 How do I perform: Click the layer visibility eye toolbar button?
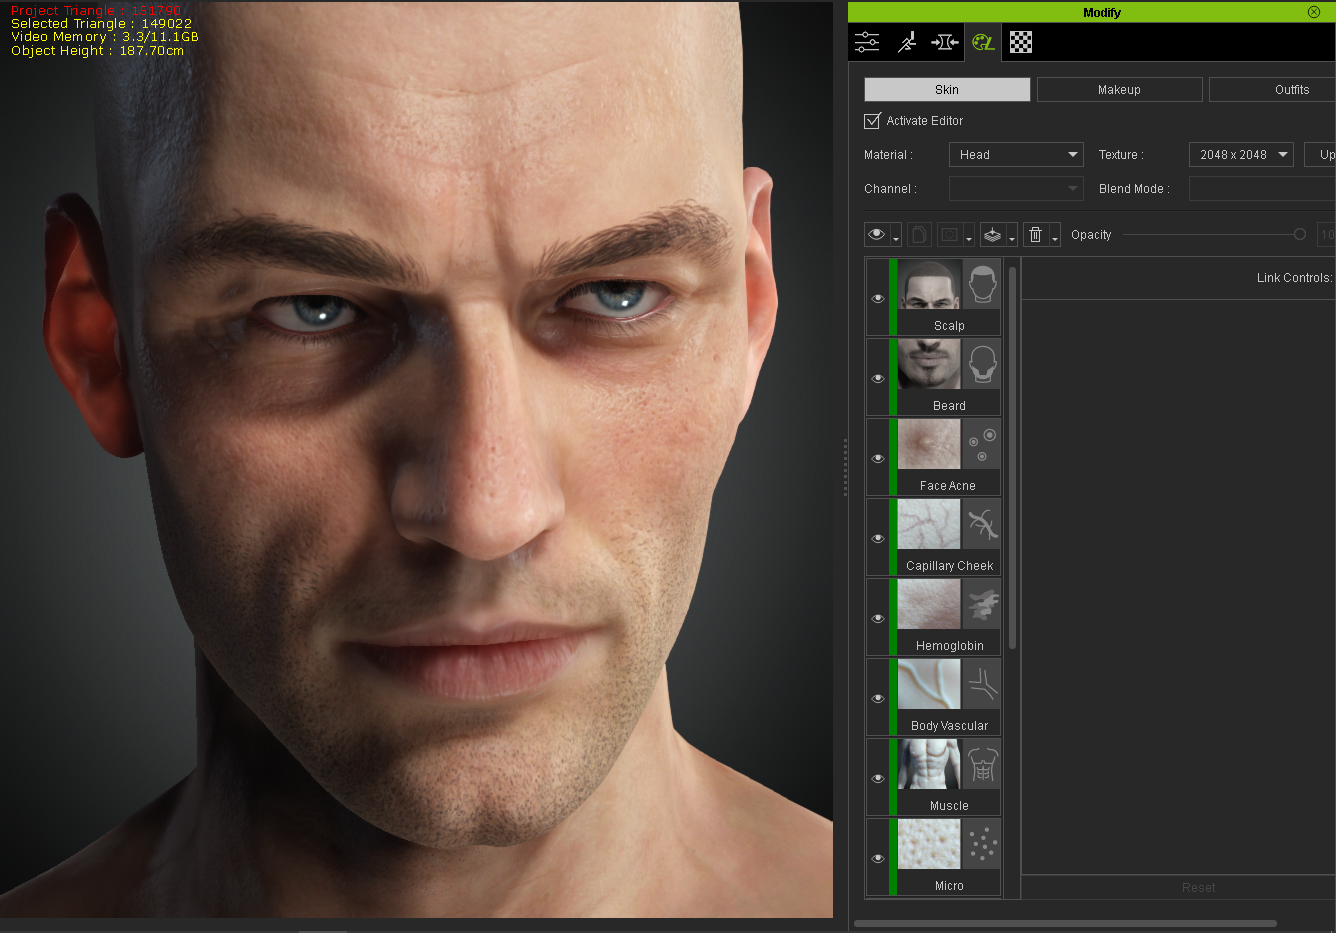tap(877, 235)
